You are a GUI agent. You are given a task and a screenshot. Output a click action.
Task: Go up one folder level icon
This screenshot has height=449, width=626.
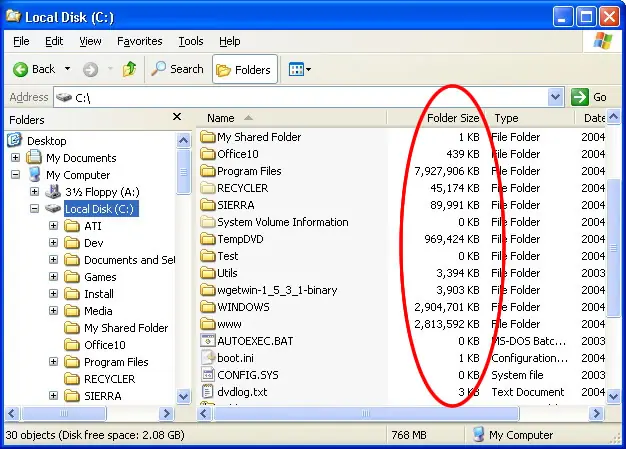click(129, 69)
